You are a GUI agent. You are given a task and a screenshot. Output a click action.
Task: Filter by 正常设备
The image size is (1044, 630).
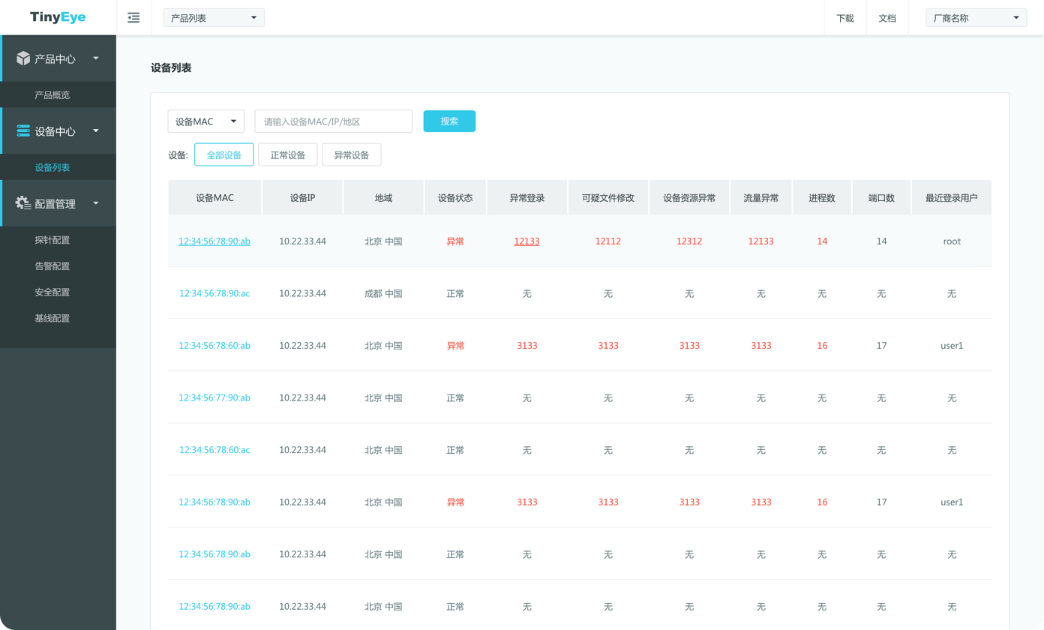coord(288,155)
